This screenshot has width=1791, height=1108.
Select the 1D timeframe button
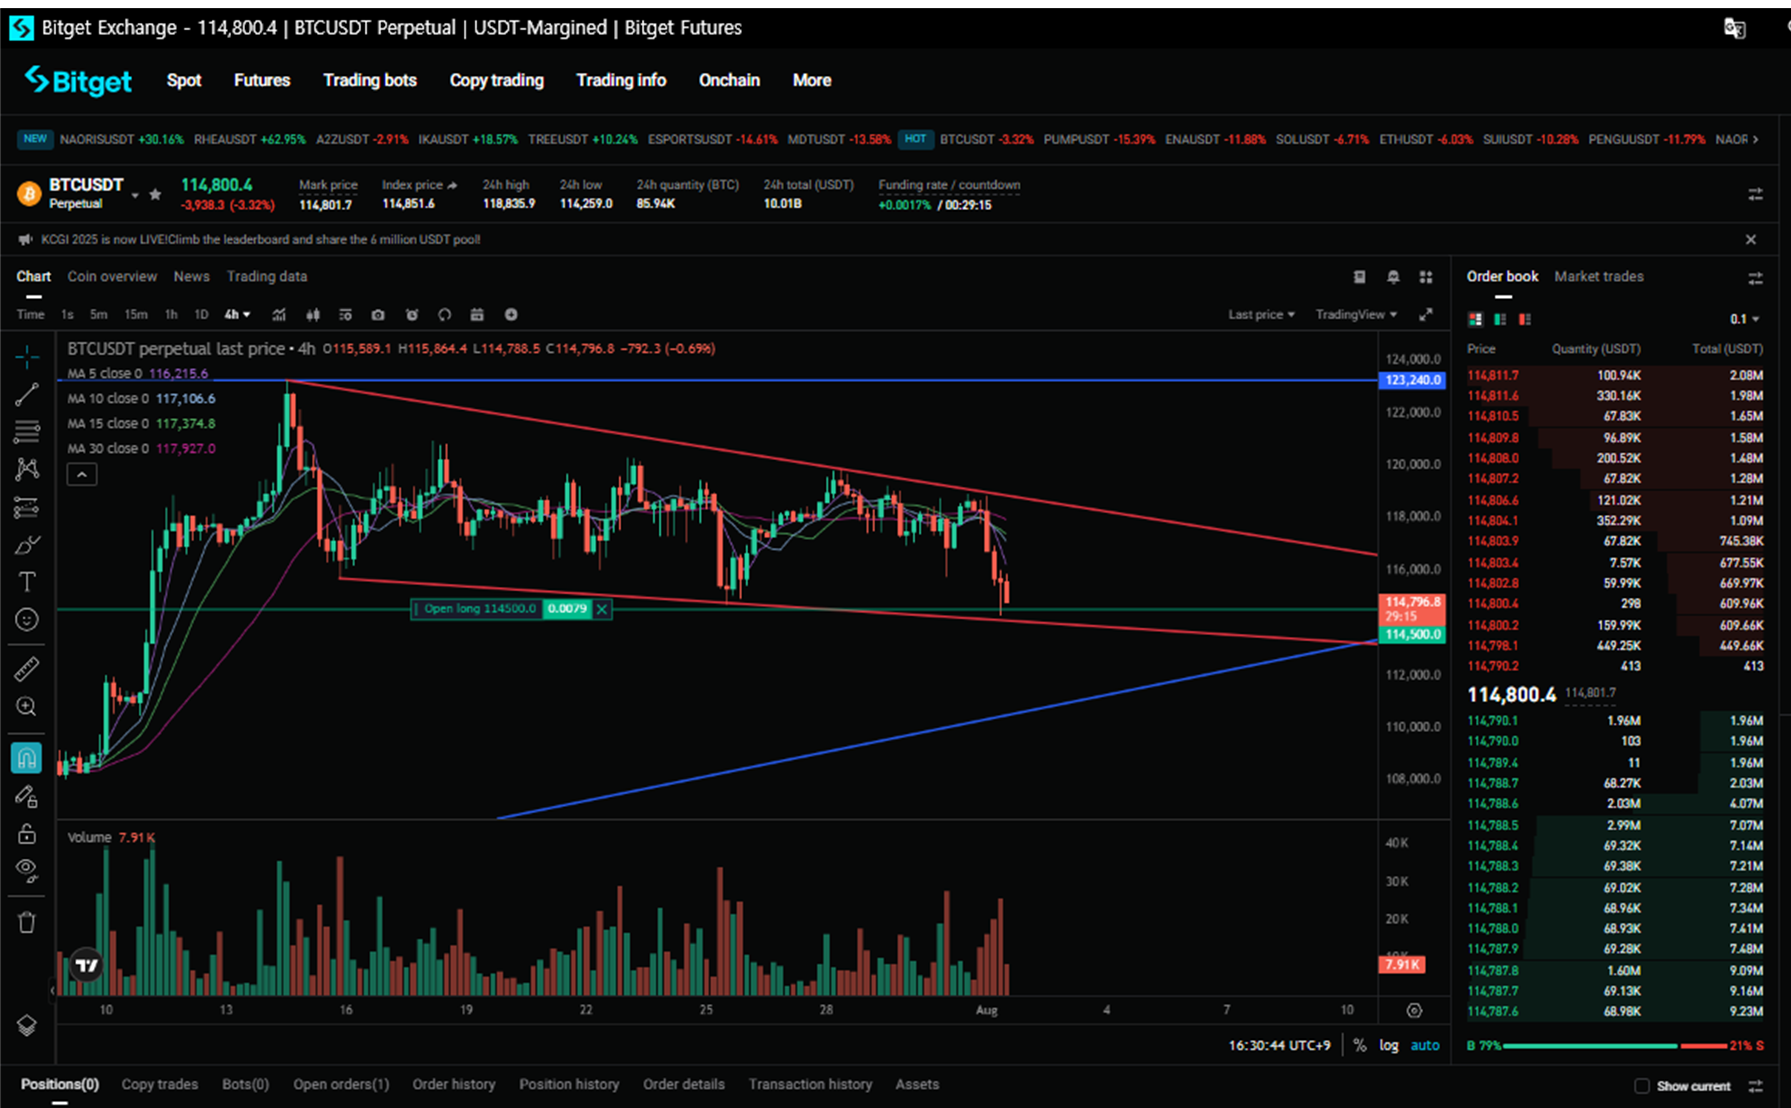click(201, 314)
